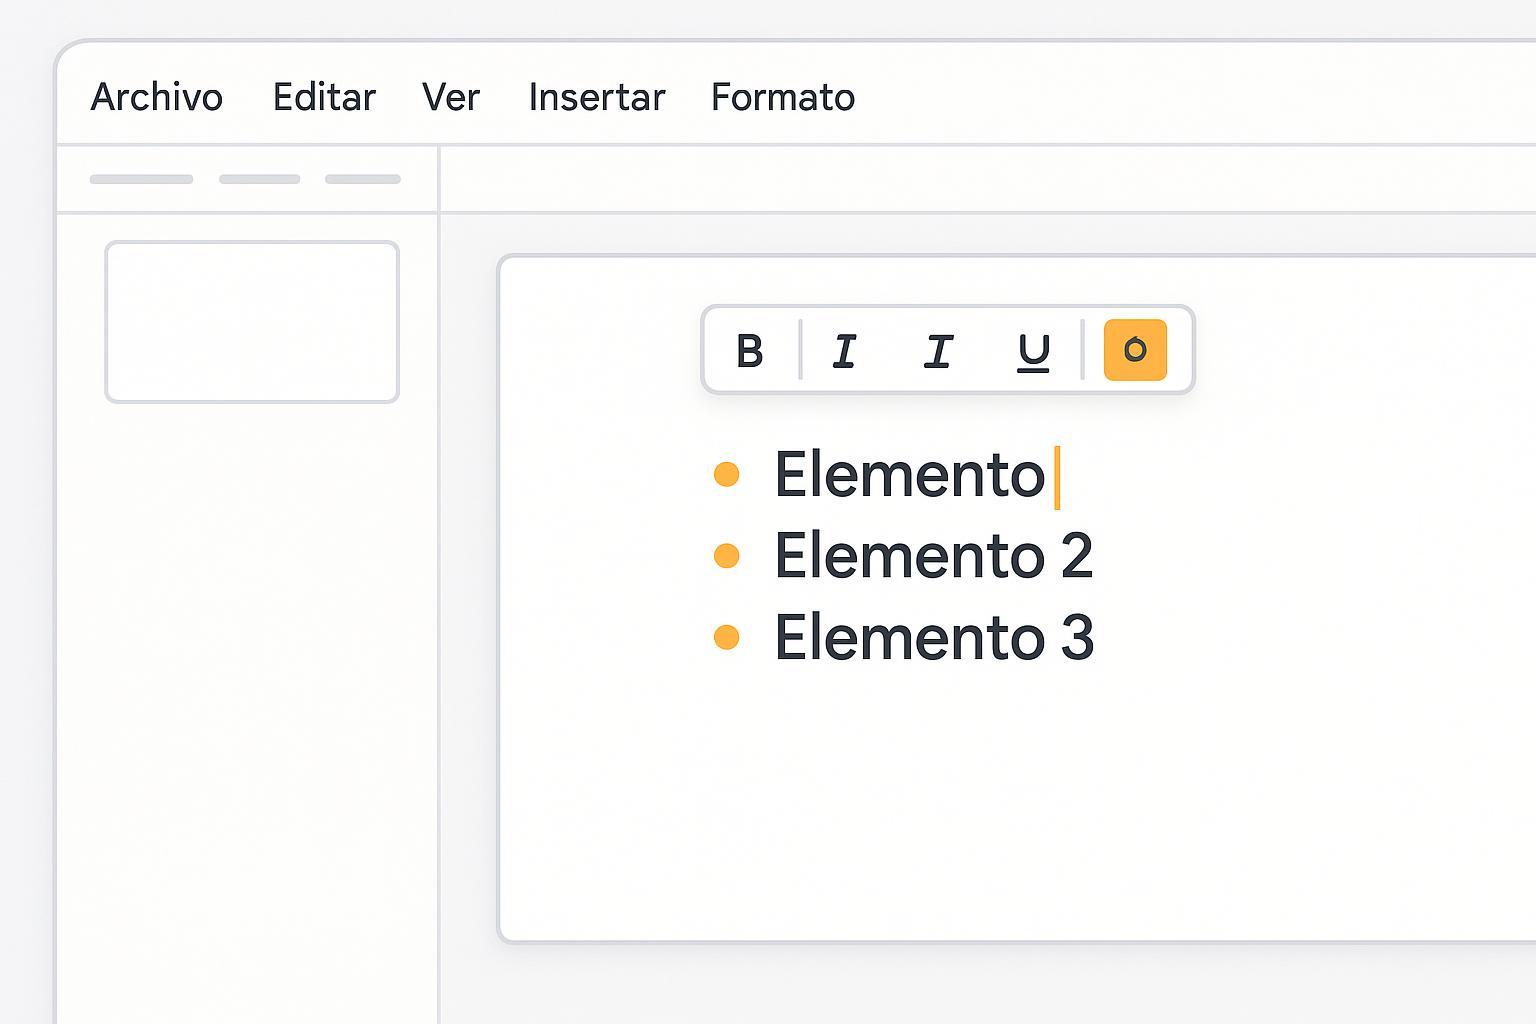Open the Insertar menu

[x=597, y=98]
